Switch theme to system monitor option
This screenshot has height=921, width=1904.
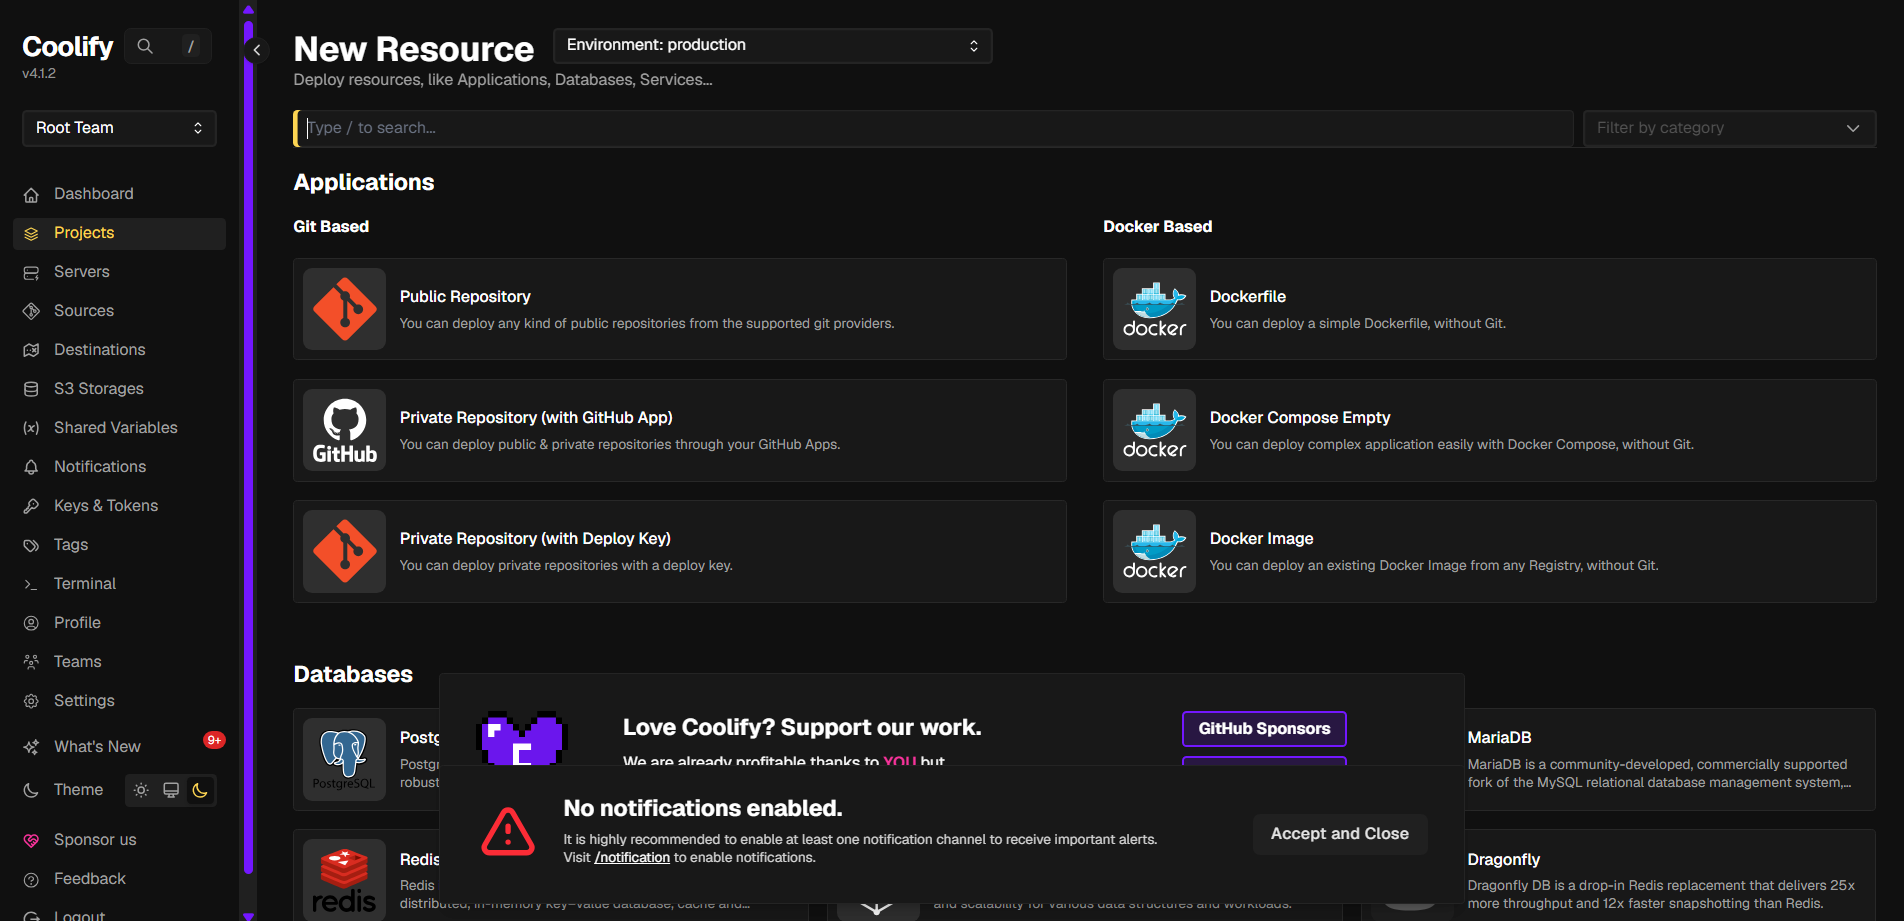click(x=171, y=790)
